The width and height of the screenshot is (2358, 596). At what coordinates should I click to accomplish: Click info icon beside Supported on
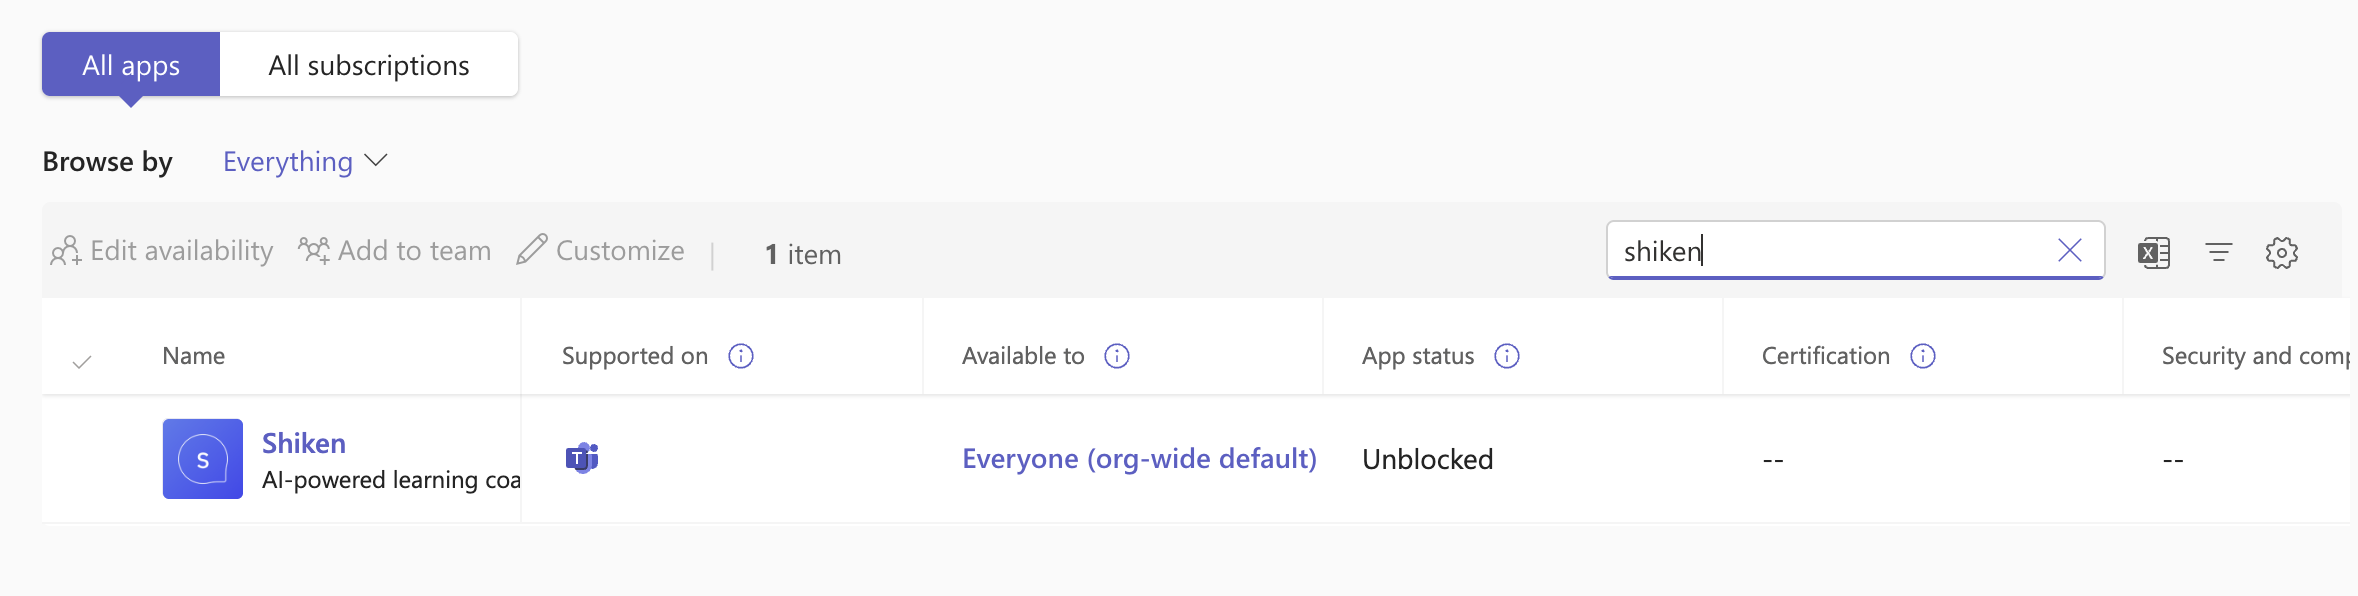tap(741, 356)
